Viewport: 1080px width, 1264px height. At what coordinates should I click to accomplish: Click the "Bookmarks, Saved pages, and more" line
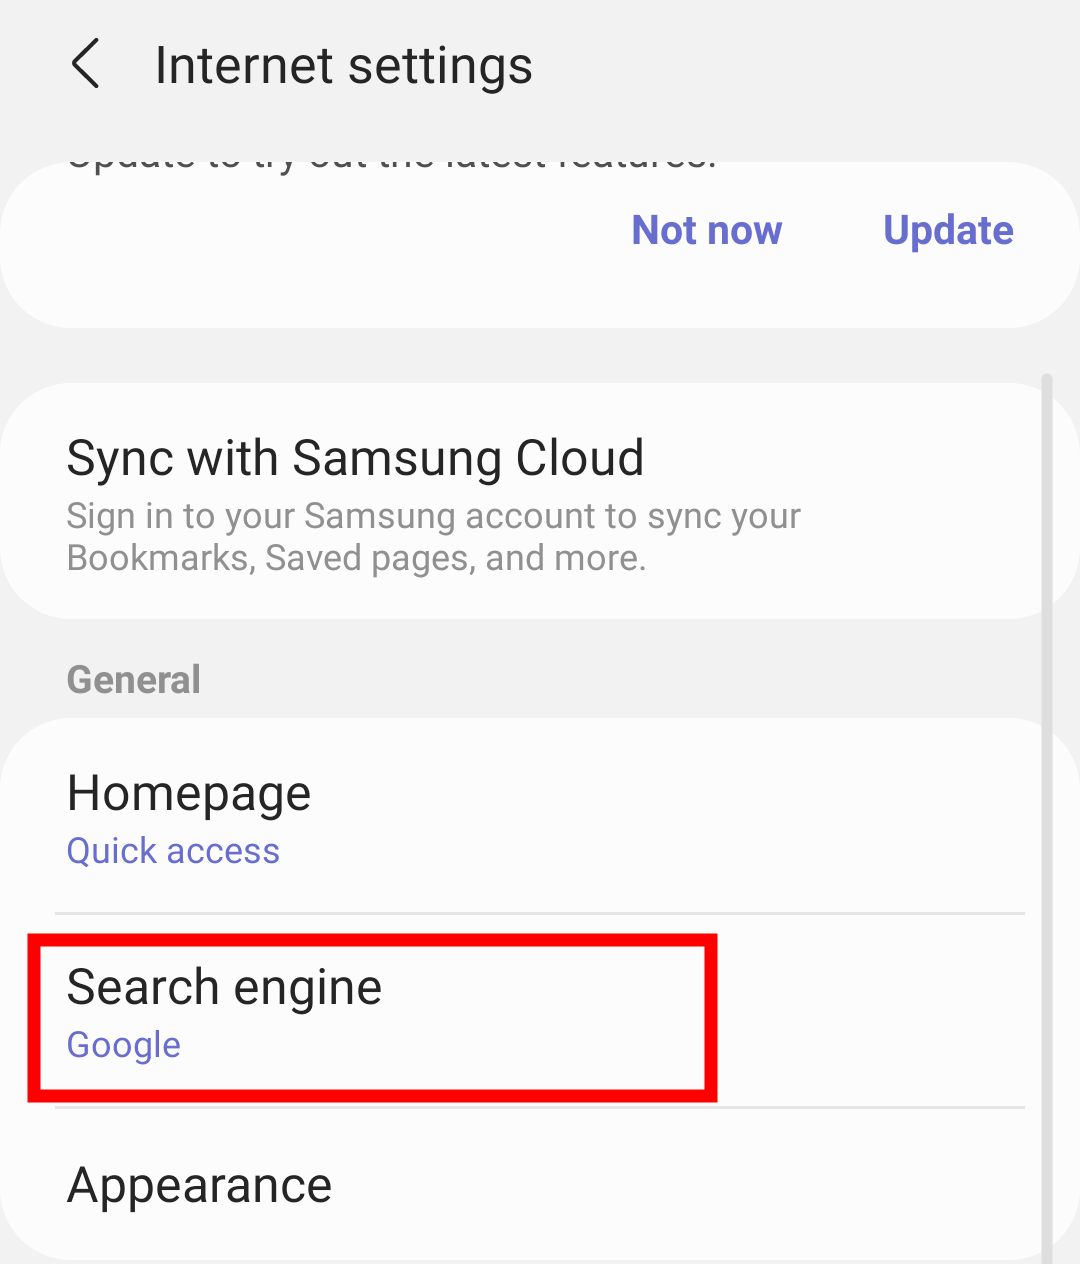click(356, 558)
